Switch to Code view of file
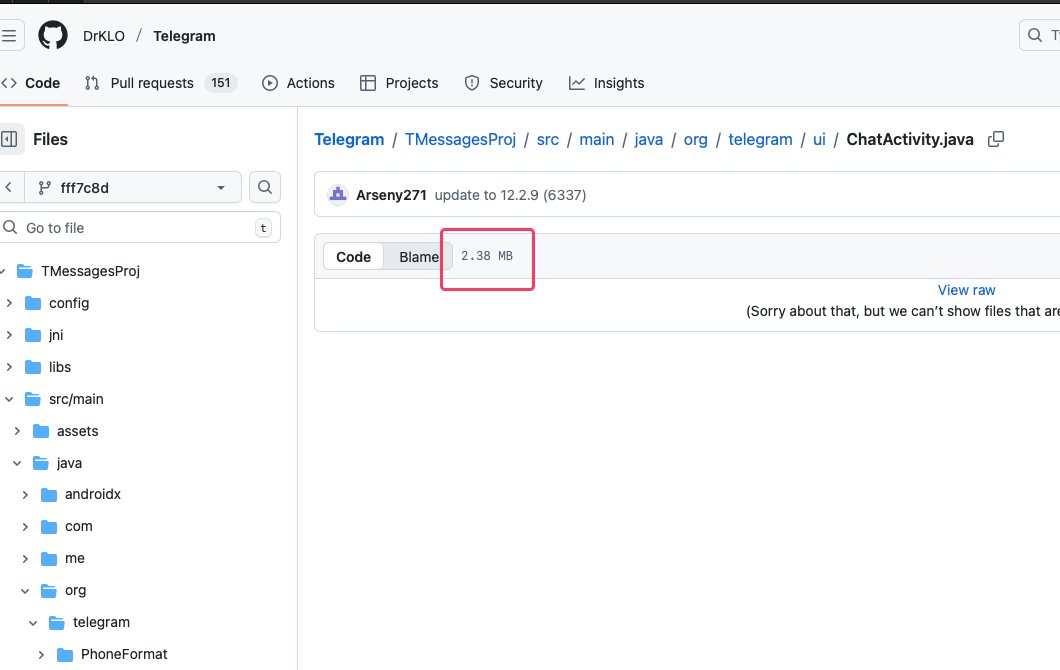Viewport: 1060px width, 670px height. (x=354, y=257)
